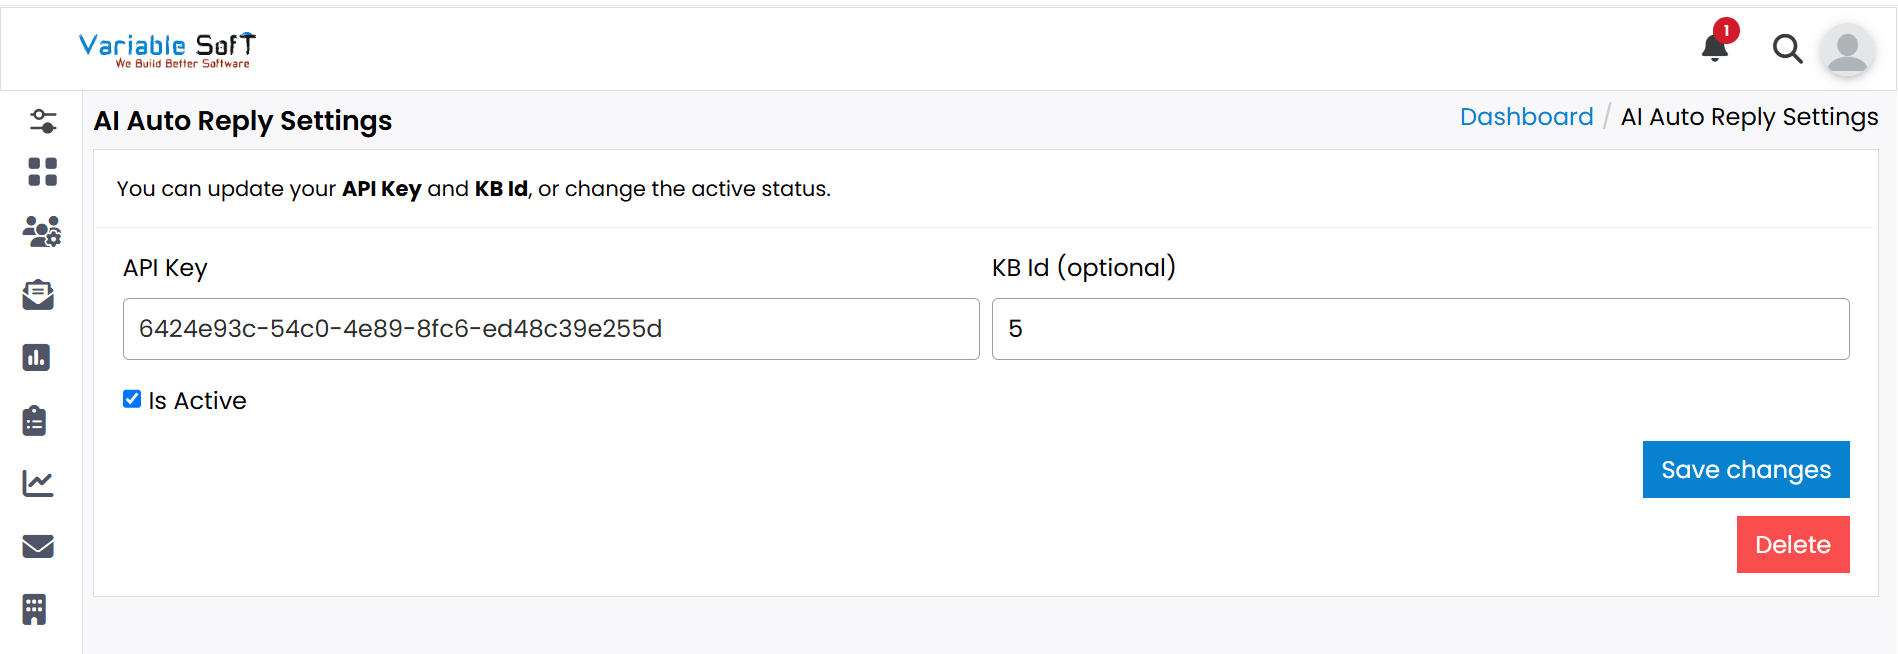The image size is (1898, 654).
Task: Toggle the Is Active checkbox
Action: tap(132, 399)
